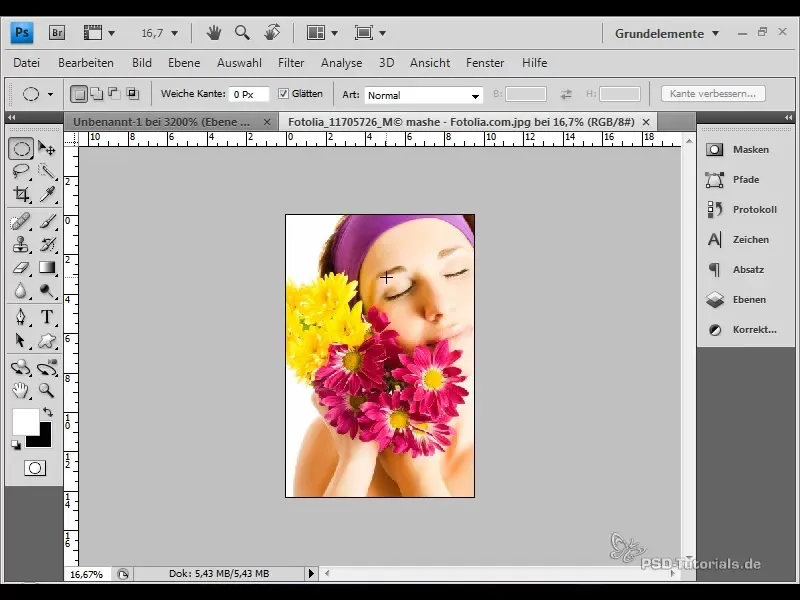Viewport: 800px width, 600px height.
Task: Enable New Selection mode
Action: coord(79,94)
